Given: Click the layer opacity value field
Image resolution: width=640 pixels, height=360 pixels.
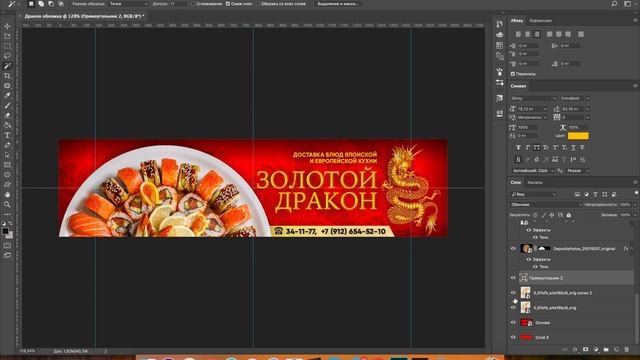Looking at the screenshot, I should pyautogui.click(x=625, y=204).
